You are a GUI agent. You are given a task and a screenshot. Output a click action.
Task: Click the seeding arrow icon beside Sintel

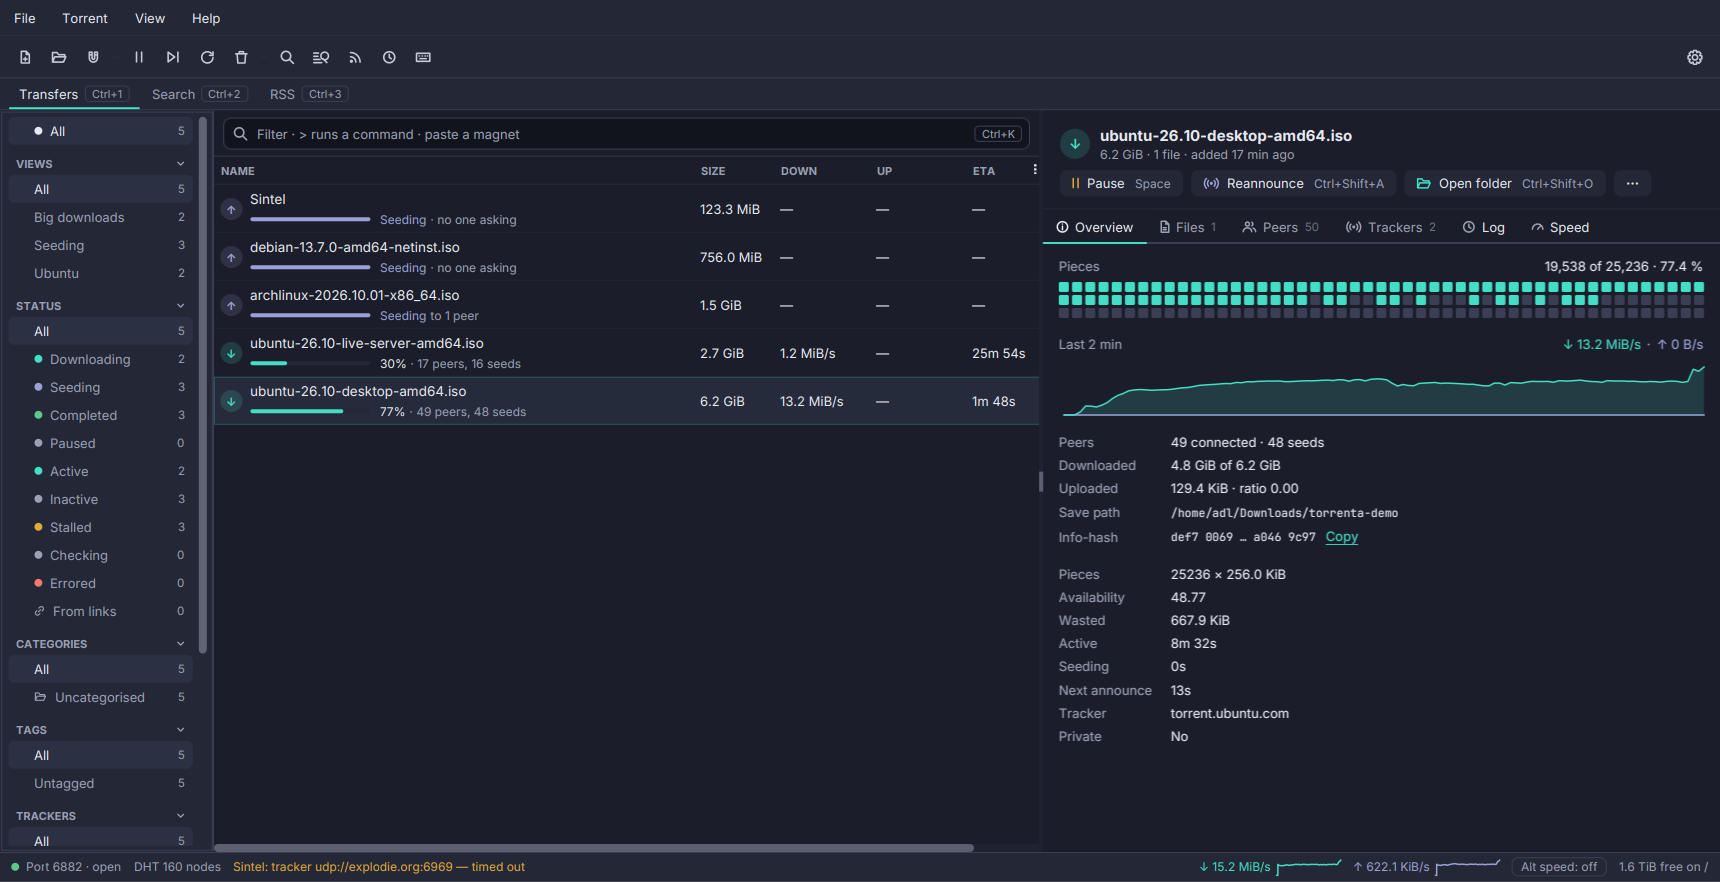click(x=231, y=209)
